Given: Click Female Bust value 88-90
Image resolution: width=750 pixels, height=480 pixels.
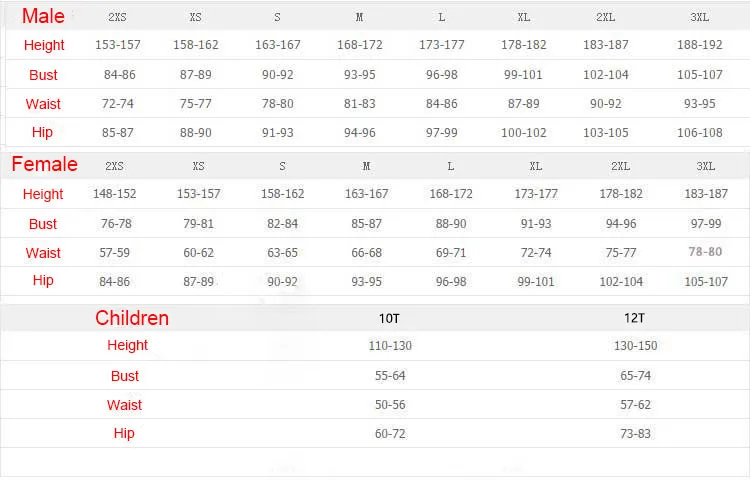Looking at the screenshot, I should pyautogui.click(x=451, y=224).
